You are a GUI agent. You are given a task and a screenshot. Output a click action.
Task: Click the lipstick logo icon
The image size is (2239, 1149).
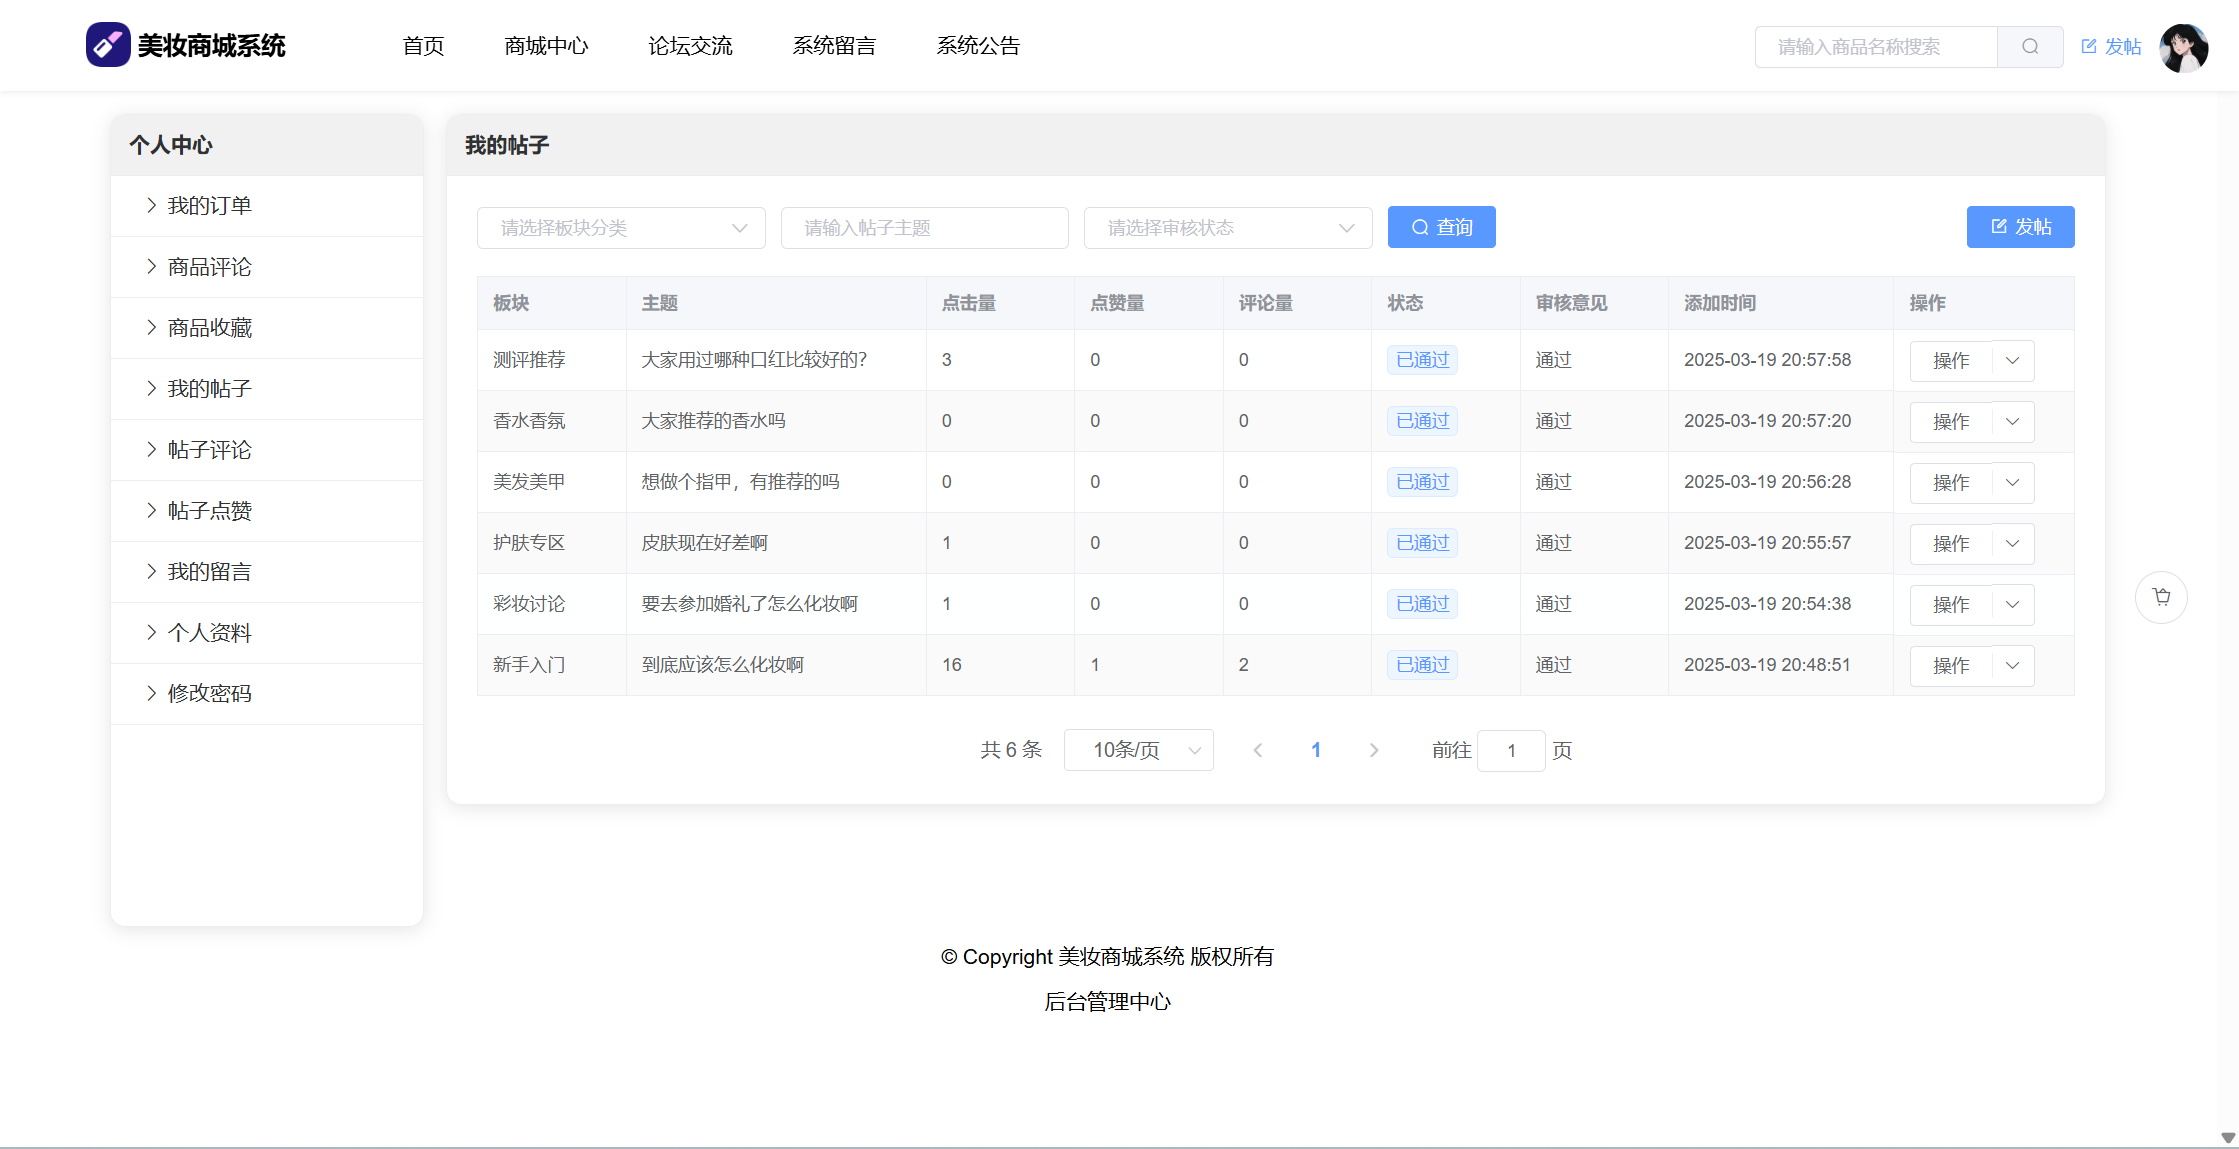(x=108, y=45)
